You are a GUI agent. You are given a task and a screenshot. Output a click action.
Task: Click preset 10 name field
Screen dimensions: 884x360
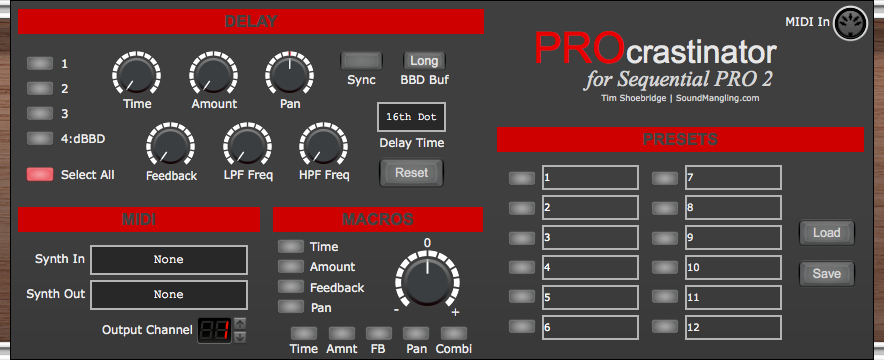point(733,267)
